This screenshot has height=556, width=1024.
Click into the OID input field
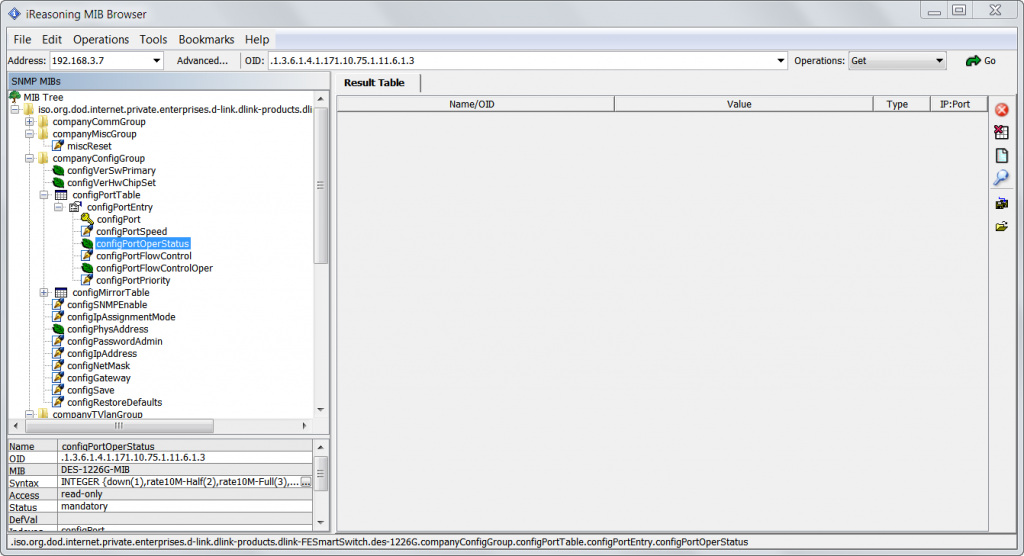click(x=521, y=61)
